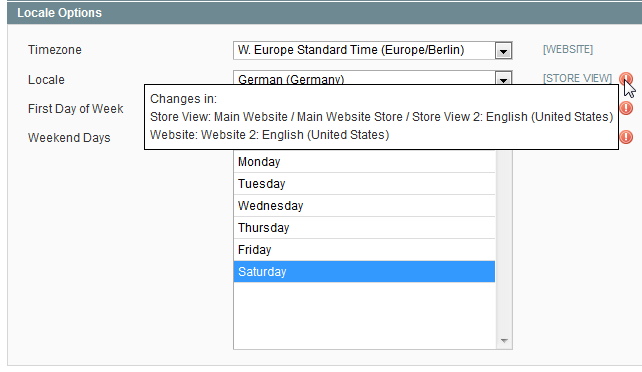Click the Timezone field label
The image size is (642, 372).
[x=54, y=50]
